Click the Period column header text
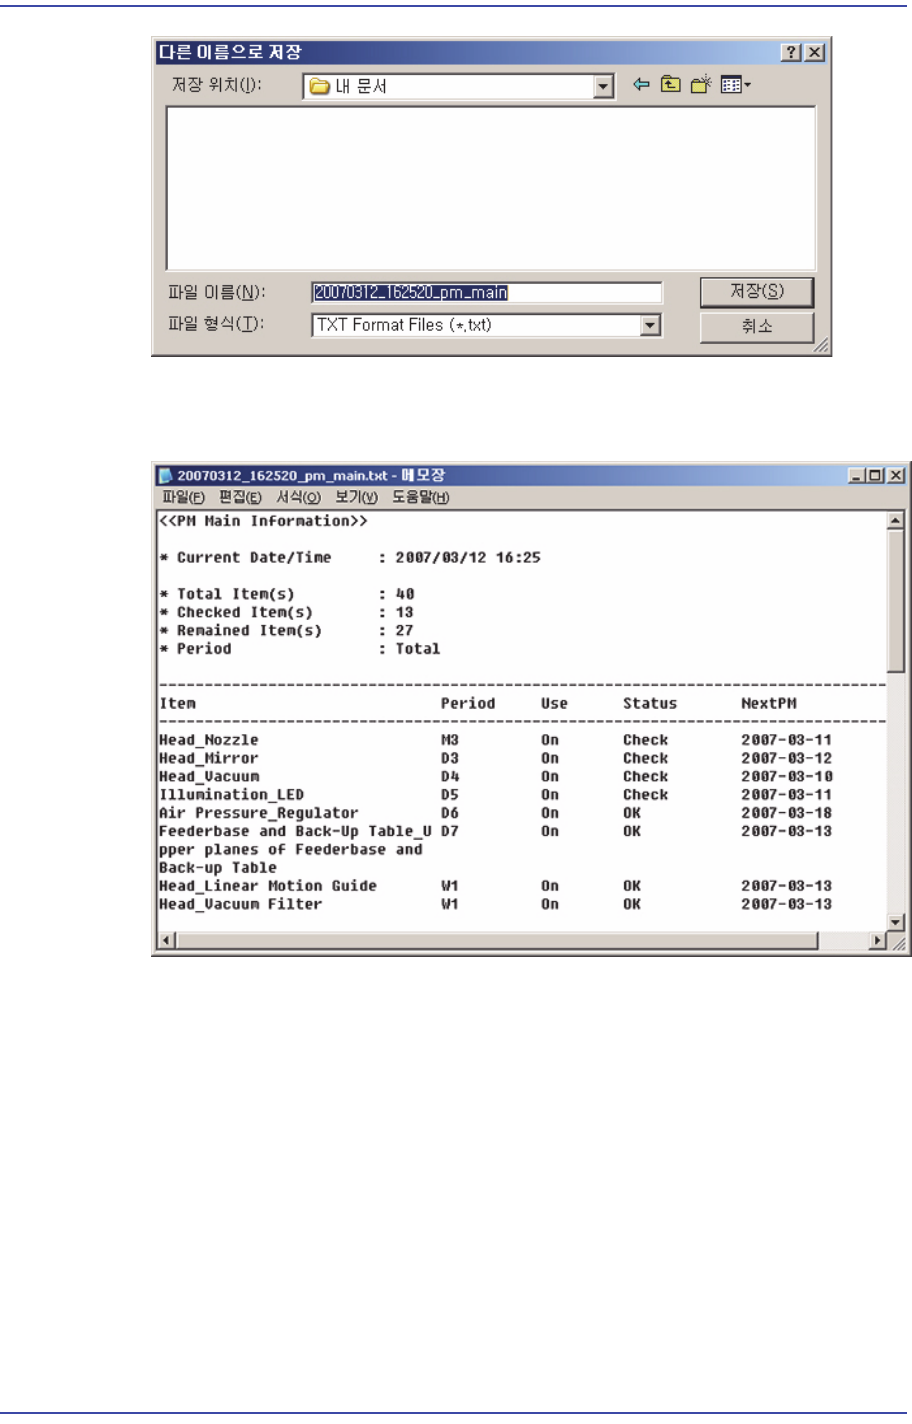Viewport: 912px width, 1424px height. [x=468, y=704]
